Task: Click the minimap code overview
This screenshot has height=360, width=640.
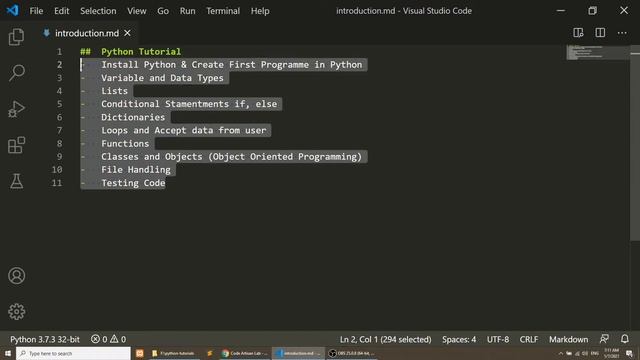Action: [598, 53]
